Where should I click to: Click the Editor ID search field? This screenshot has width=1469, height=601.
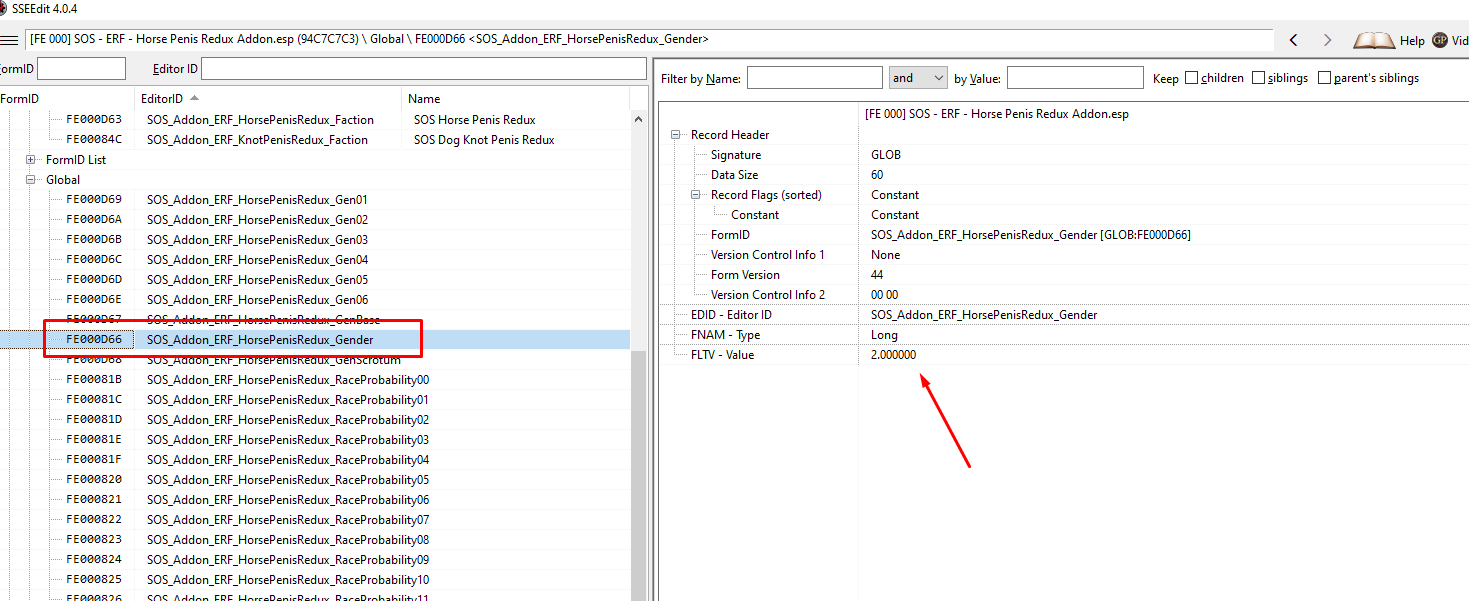coord(423,68)
